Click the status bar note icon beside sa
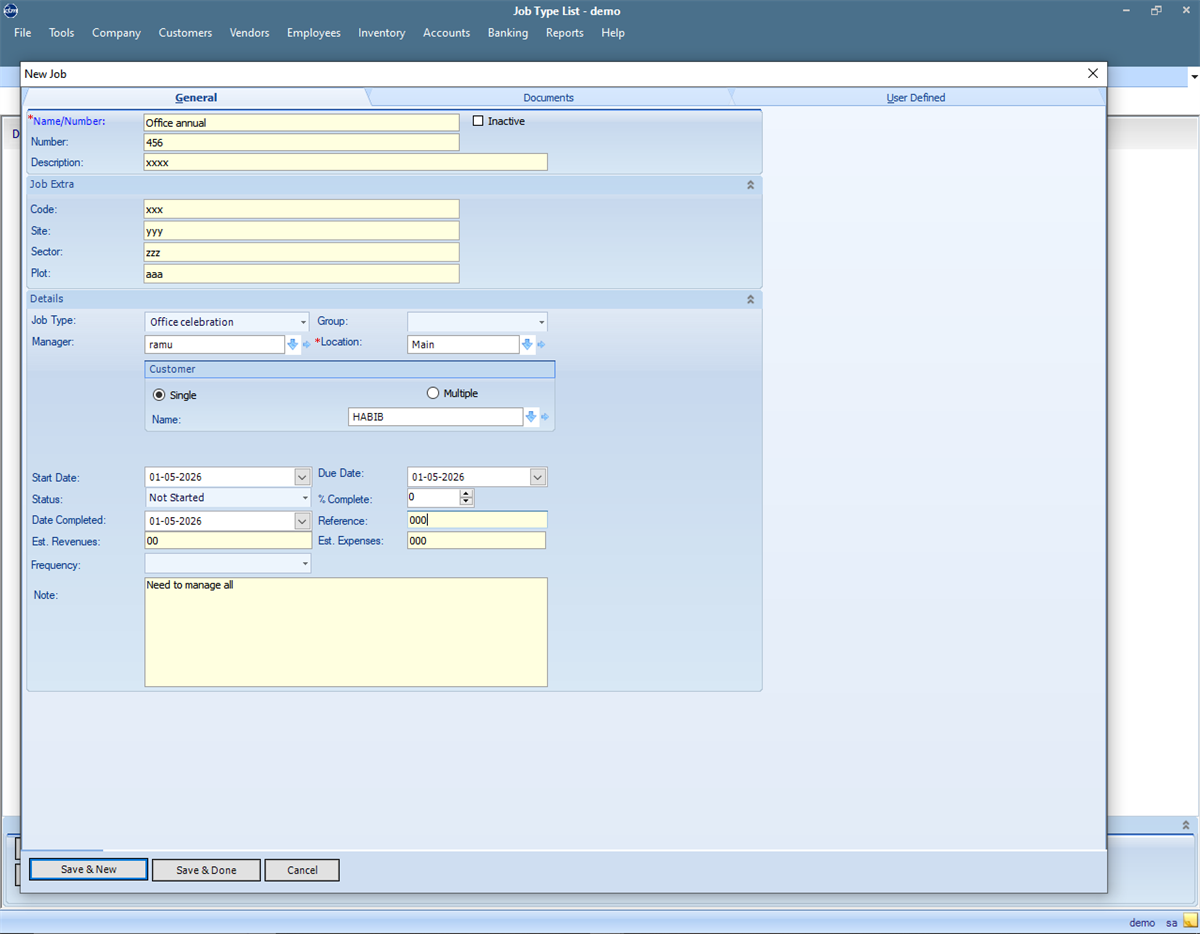 coord(1190,922)
